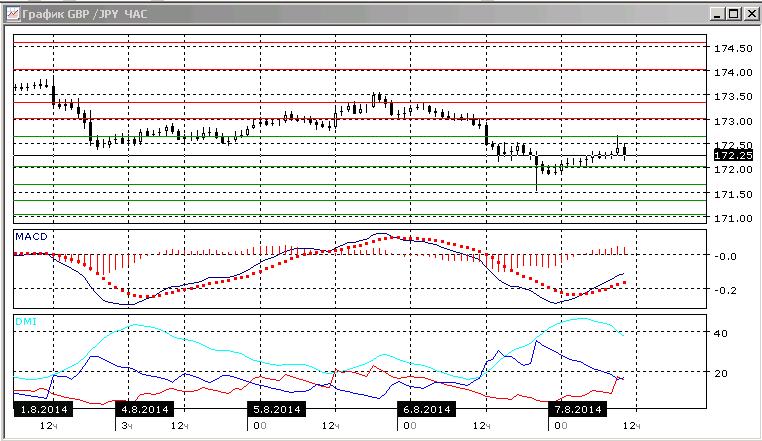Select the MACD indicator label
The image size is (762, 441).
pyautogui.click(x=32, y=237)
